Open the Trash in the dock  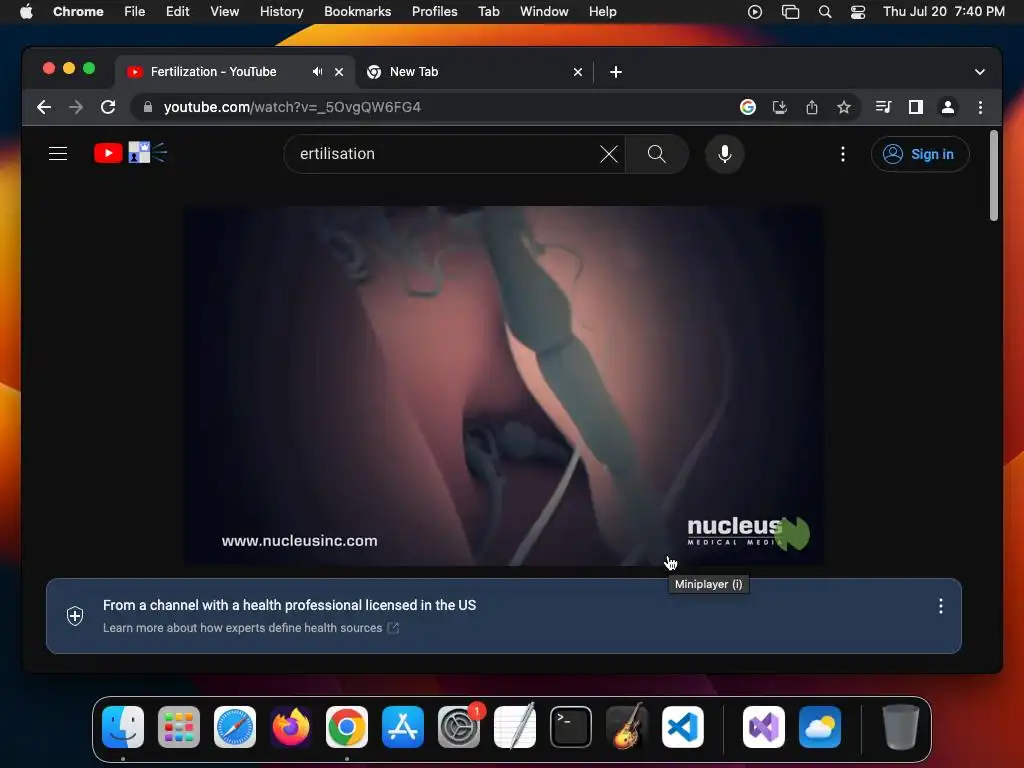tap(901, 727)
